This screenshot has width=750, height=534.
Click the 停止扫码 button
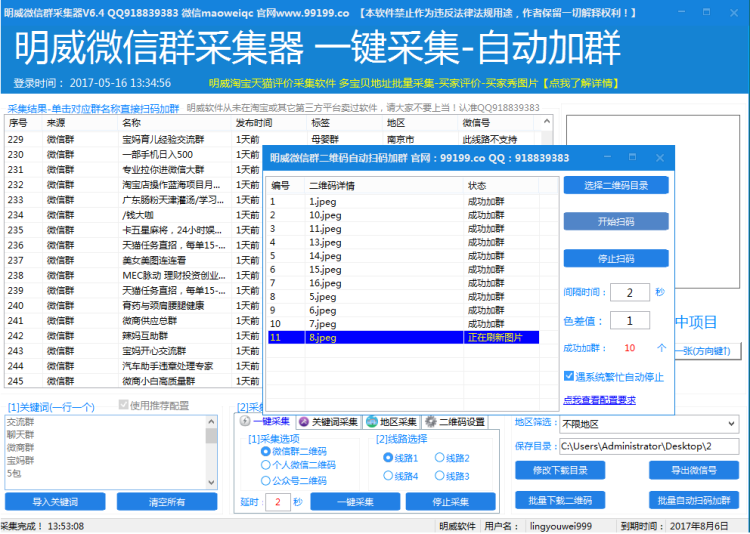616,258
